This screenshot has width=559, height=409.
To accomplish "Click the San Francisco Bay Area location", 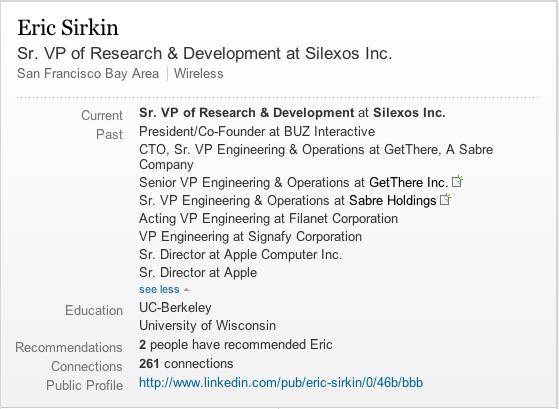I will [88, 73].
